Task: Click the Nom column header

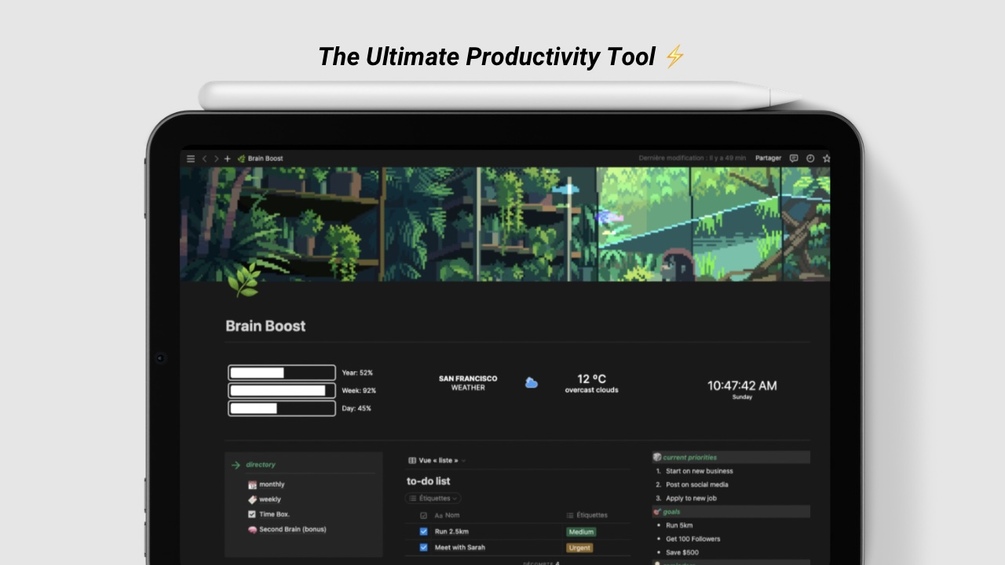Action: tap(447, 515)
